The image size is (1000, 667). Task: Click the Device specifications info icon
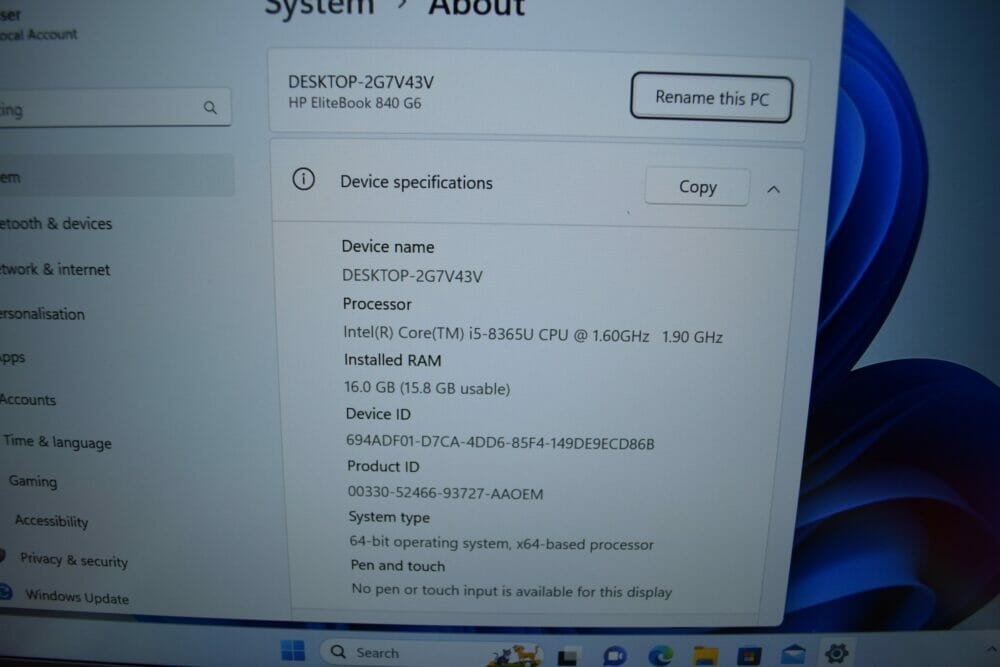(x=304, y=179)
